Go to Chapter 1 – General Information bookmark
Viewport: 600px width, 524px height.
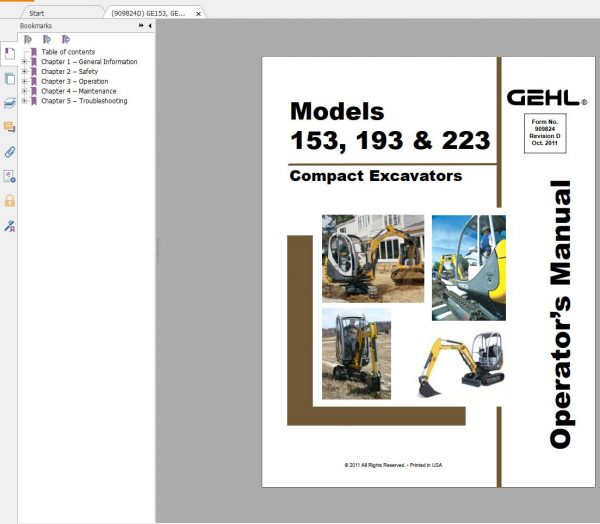point(89,62)
